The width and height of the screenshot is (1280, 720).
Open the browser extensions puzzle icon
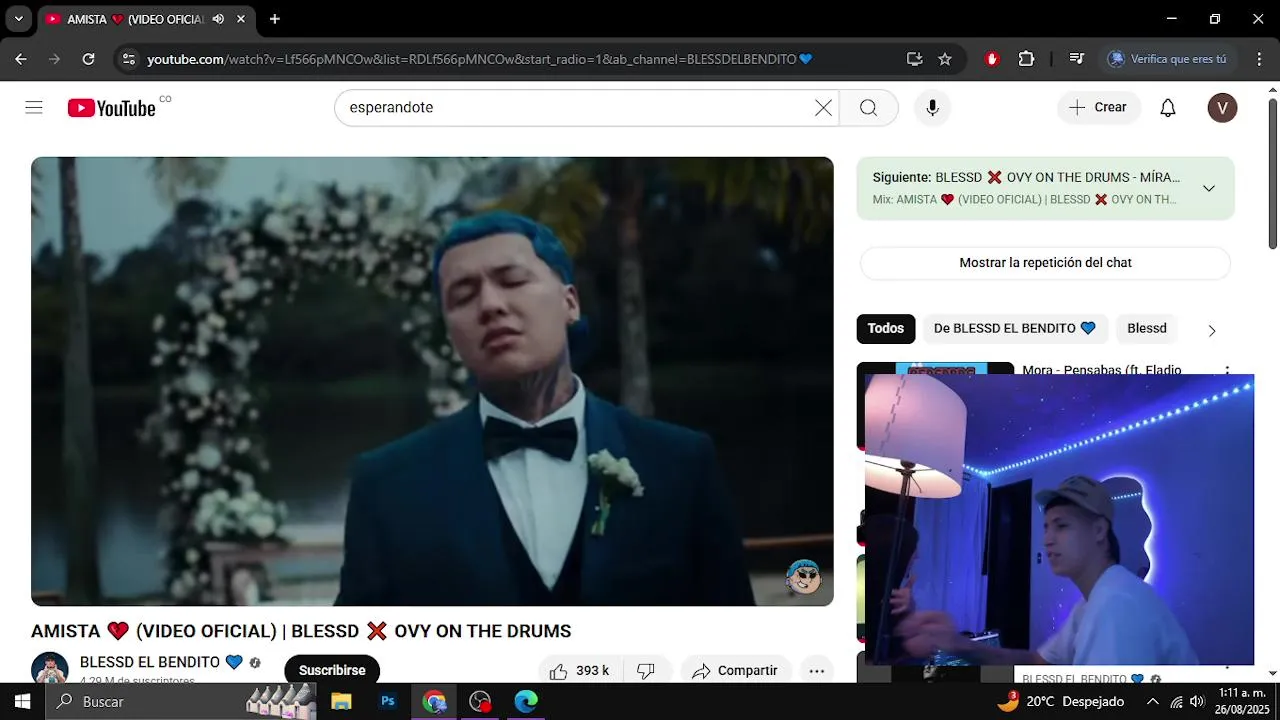tap(1026, 59)
